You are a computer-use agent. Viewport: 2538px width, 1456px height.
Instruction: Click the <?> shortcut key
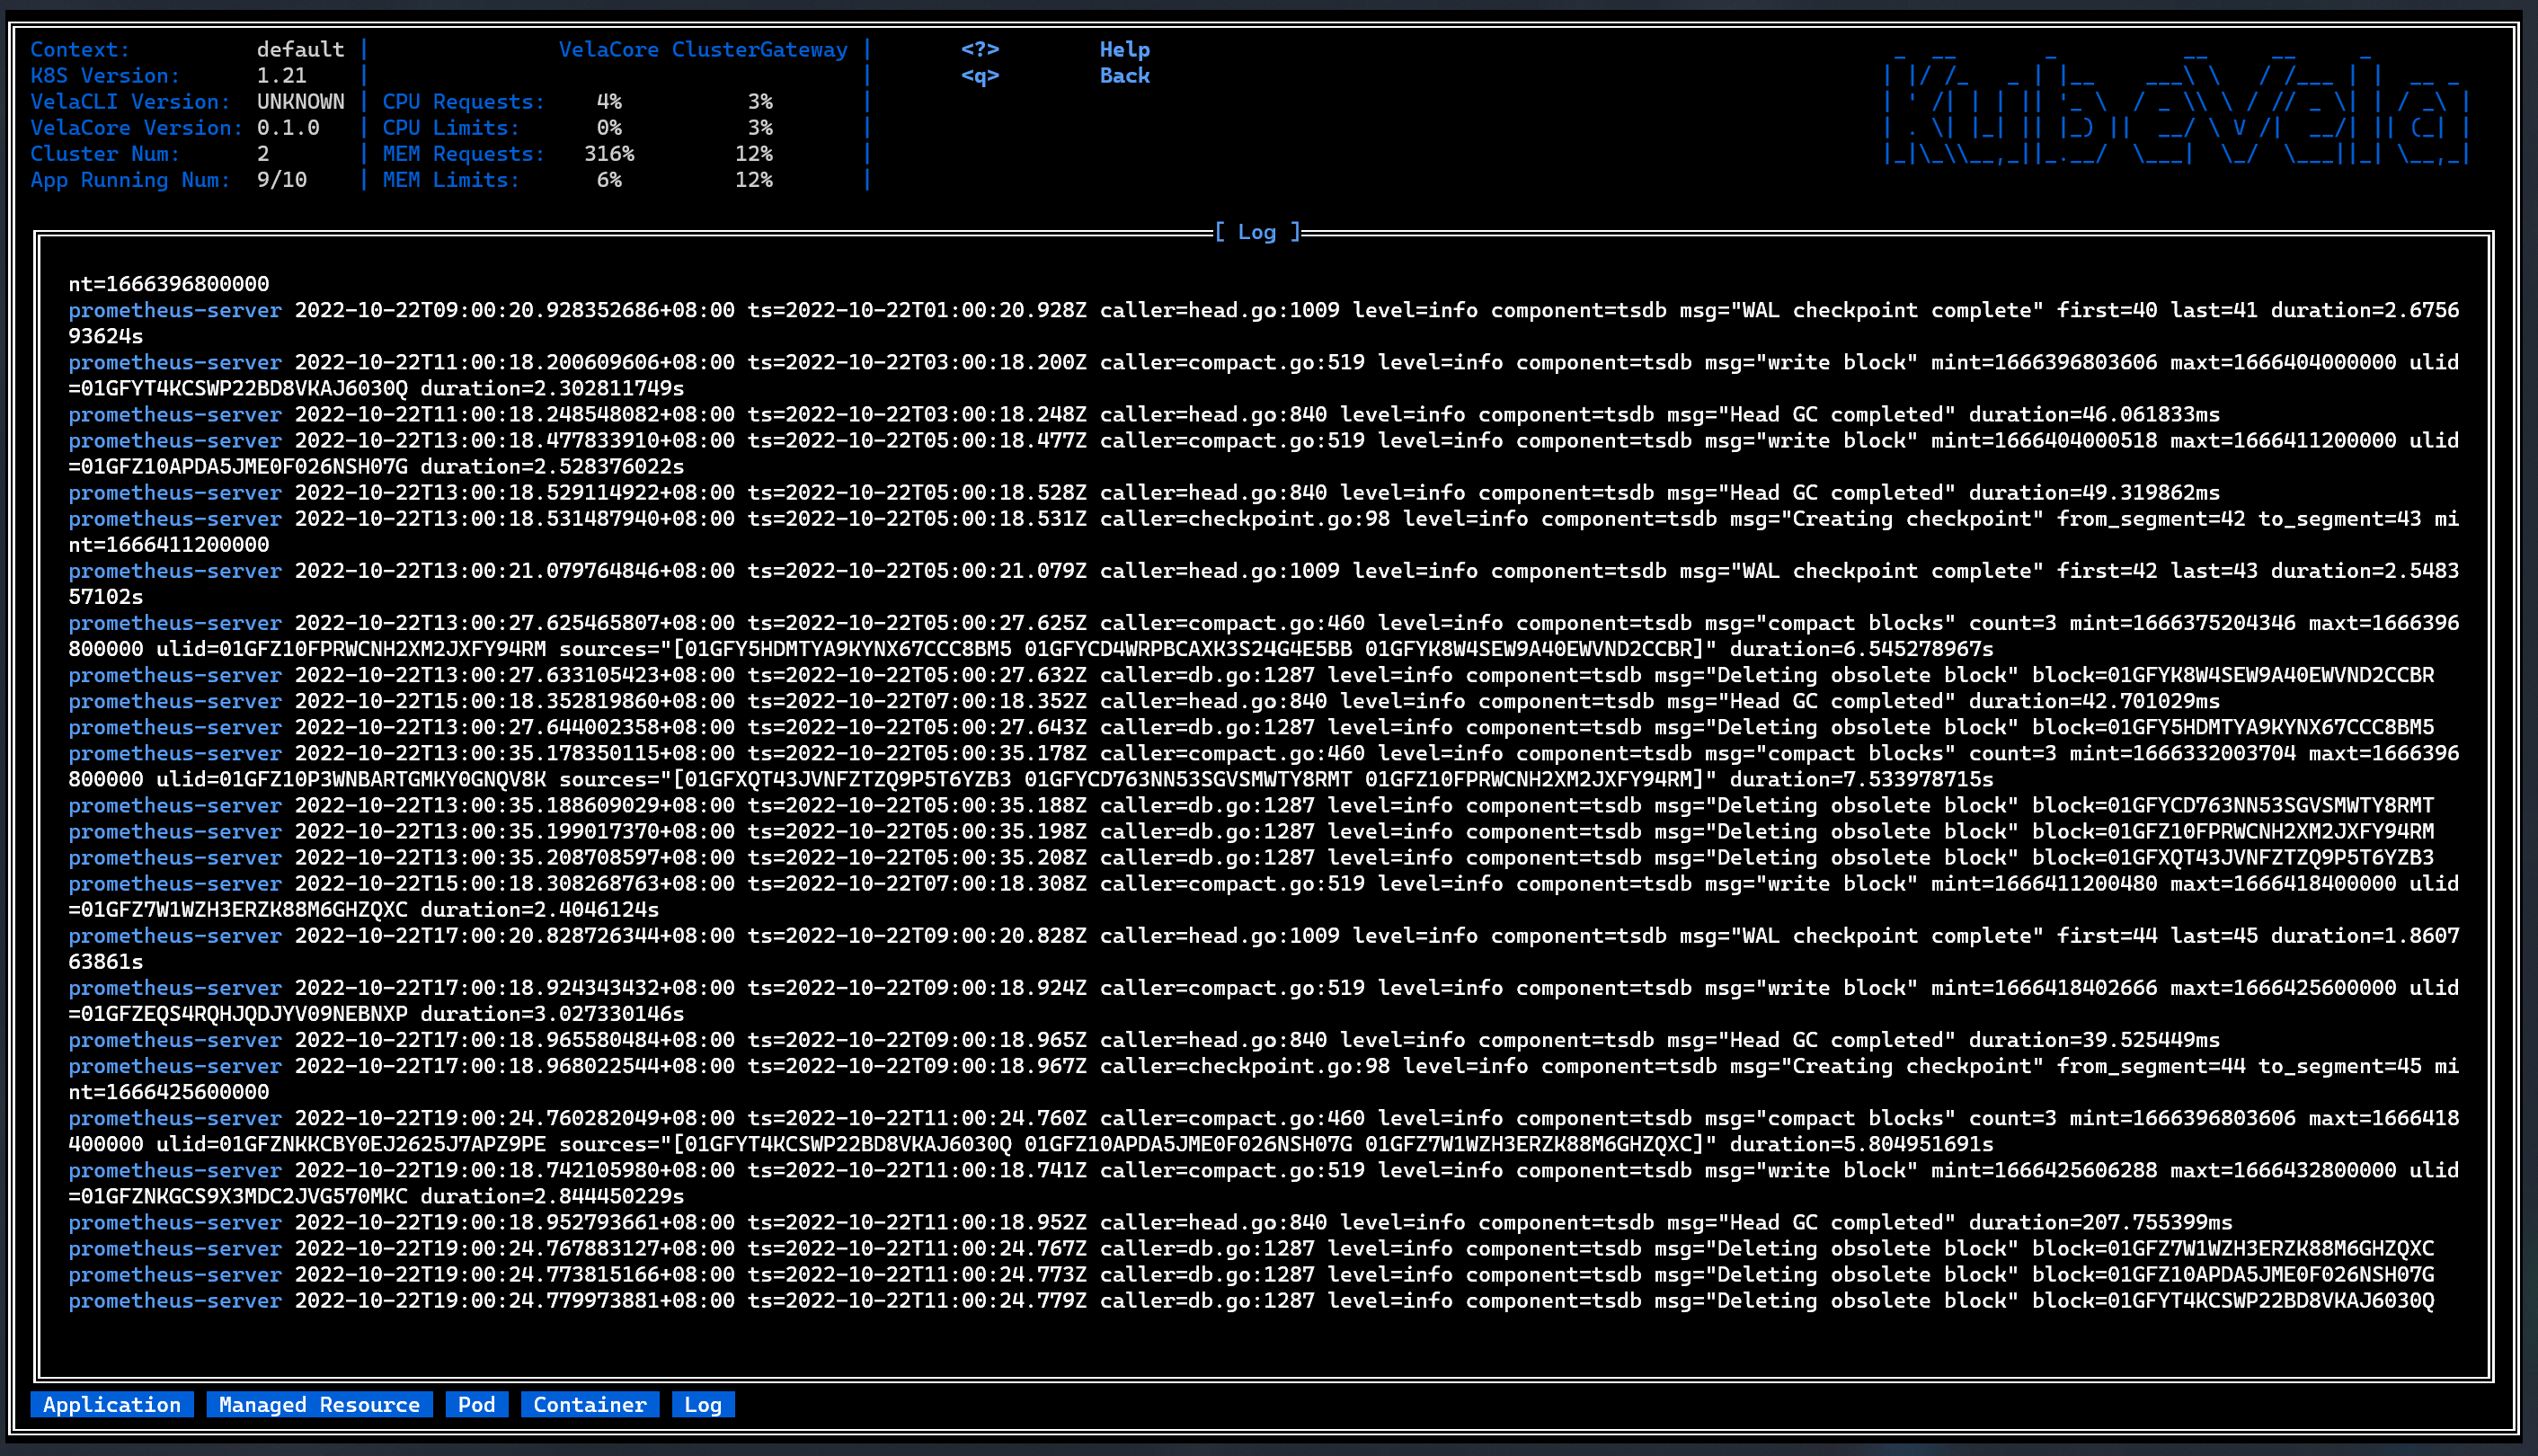[x=980, y=49]
